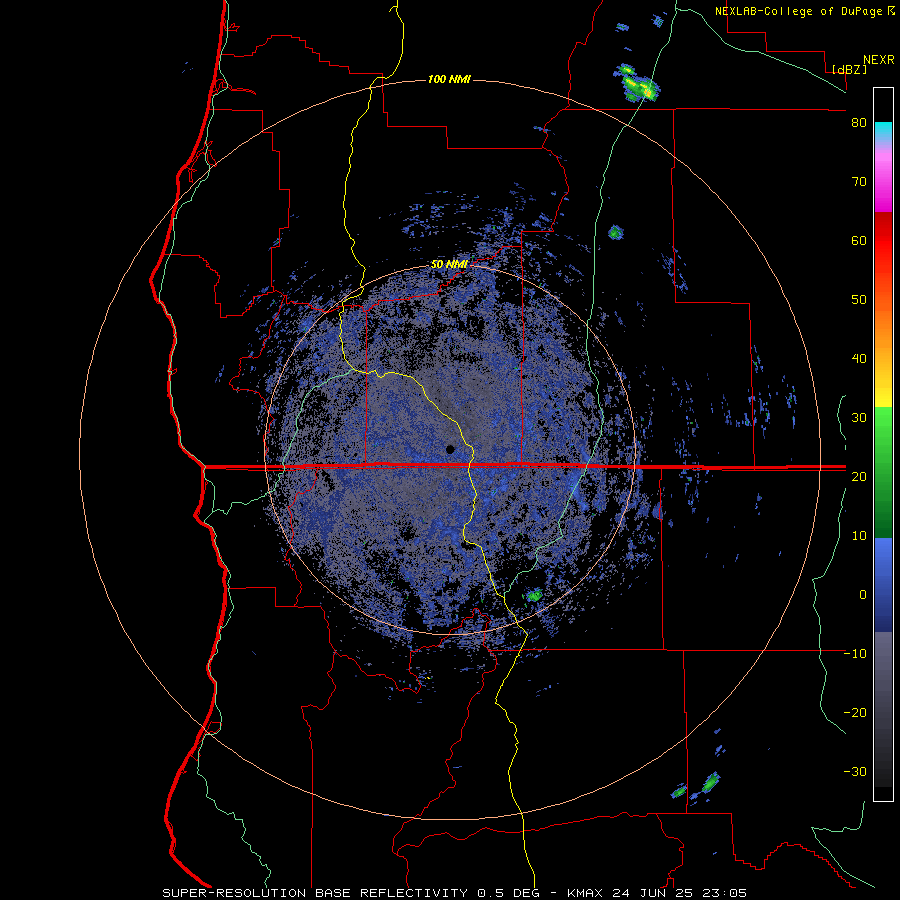Click the 70 value on the dBZ scale
This screenshot has width=900, height=900.
859,182
